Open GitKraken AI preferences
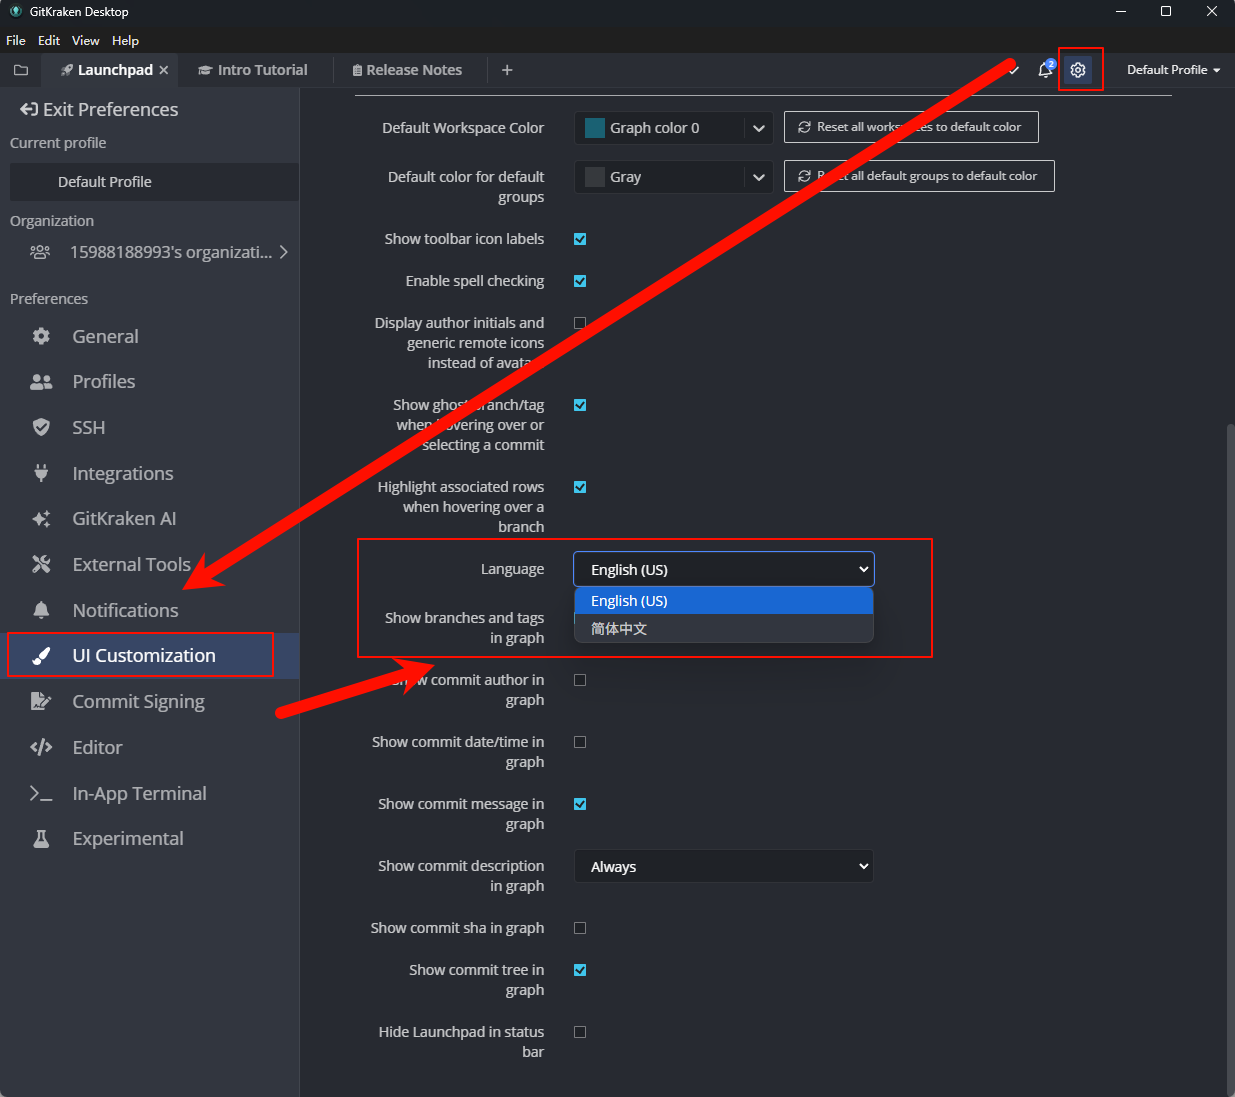 [x=124, y=518]
